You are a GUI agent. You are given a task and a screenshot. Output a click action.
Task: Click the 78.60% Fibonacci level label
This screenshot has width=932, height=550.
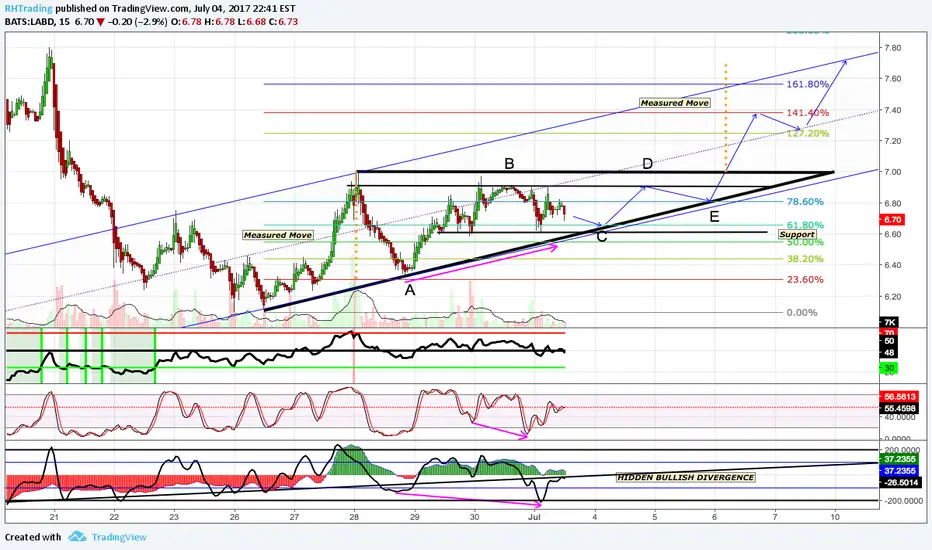pyautogui.click(x=805, y=202)
